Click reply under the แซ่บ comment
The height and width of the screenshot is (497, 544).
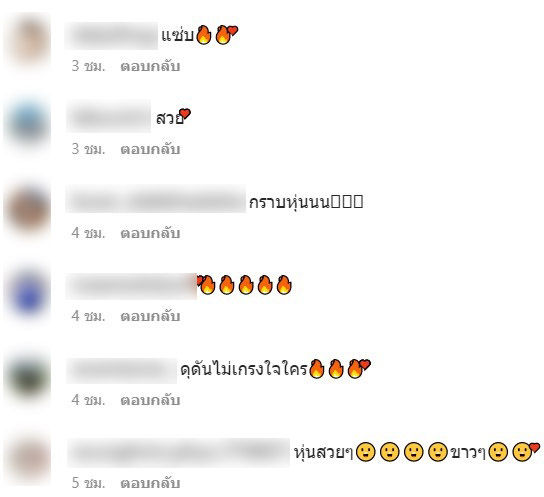tap(150, 66)
